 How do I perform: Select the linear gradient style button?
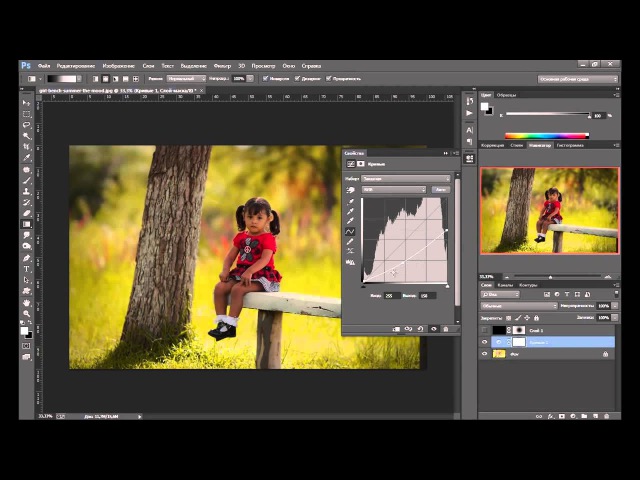[96, 79]
